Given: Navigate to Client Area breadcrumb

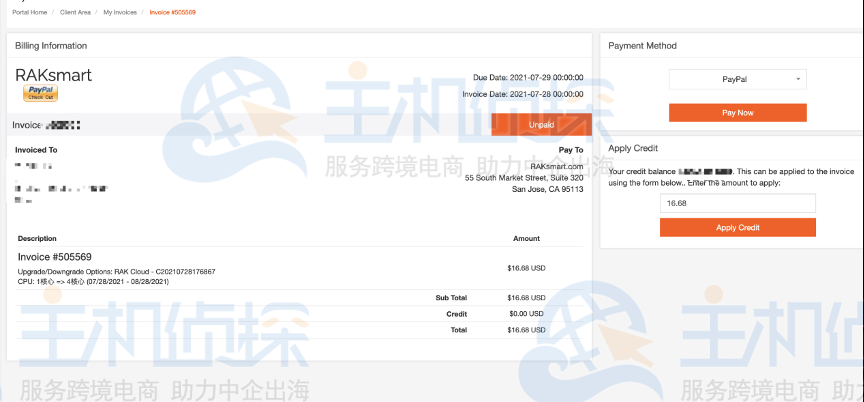Looking at the screenshot, I should pyautogui.click(x=76, y=12).
